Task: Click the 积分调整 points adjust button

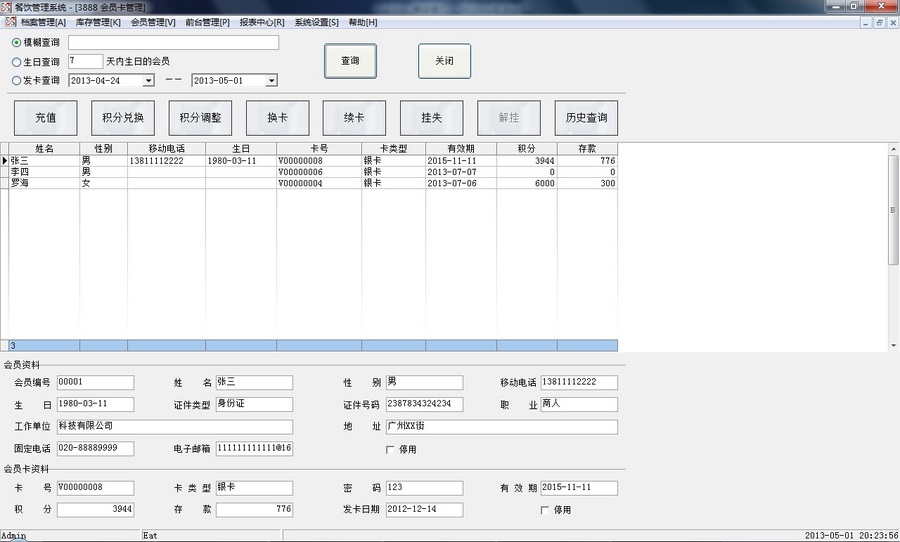Action: pyautogui.click(x=200, y=118)
